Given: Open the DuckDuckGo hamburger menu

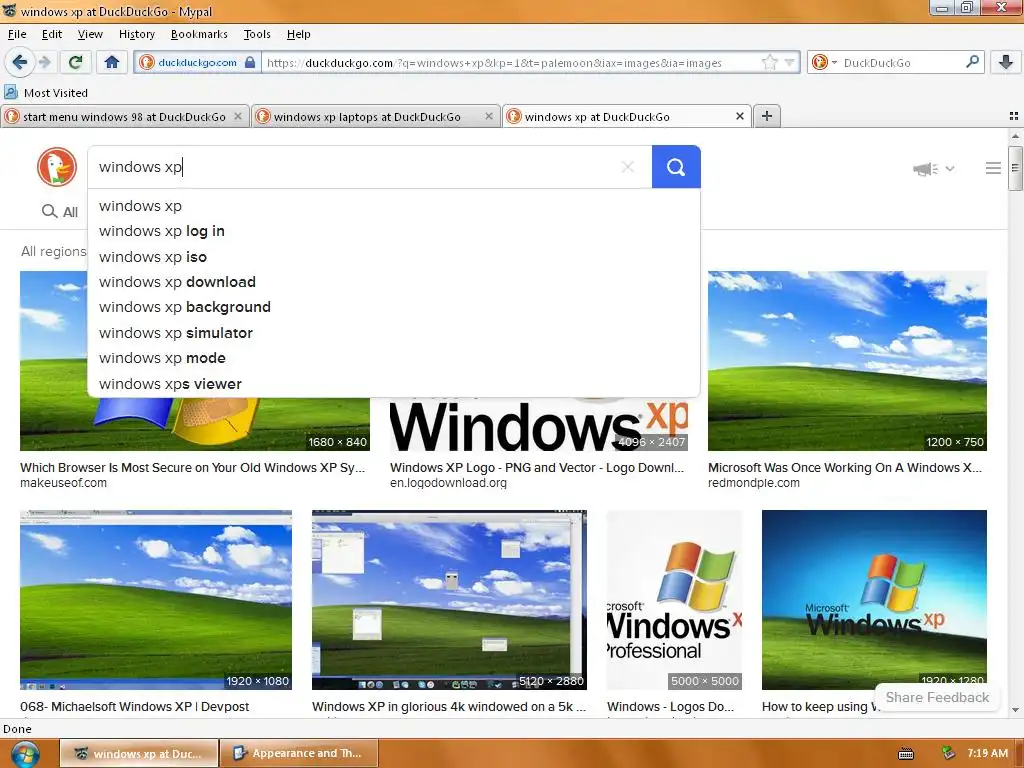Looking at the screenshot, I should [x=993, y=168].
